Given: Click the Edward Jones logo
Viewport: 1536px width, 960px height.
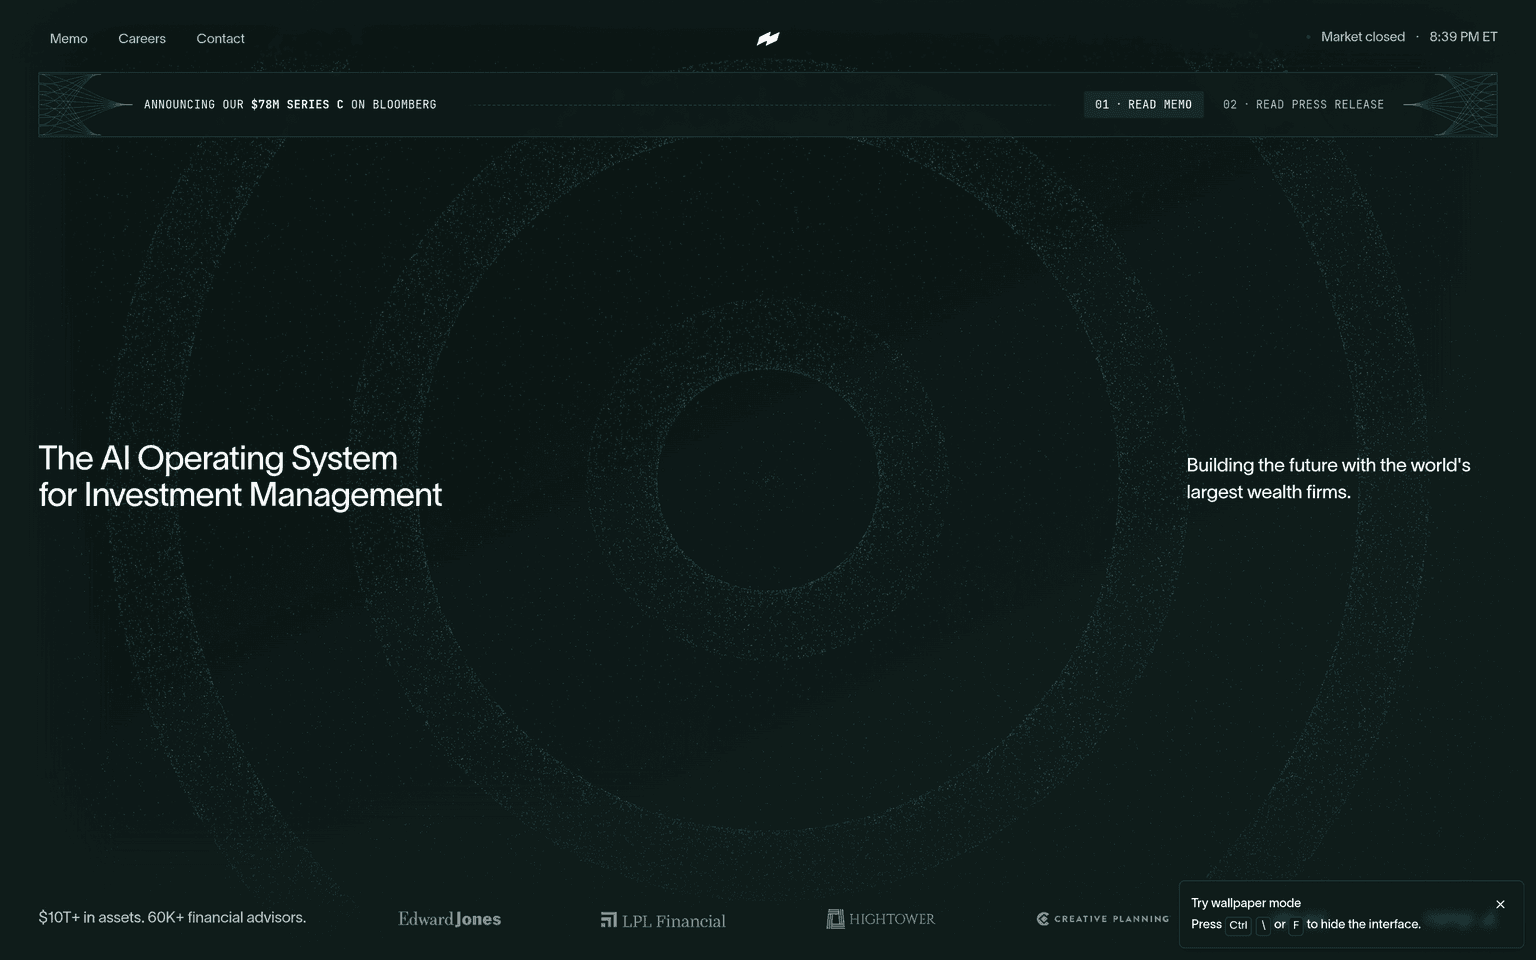Looking at the screenshot, I should coord(450,919).
